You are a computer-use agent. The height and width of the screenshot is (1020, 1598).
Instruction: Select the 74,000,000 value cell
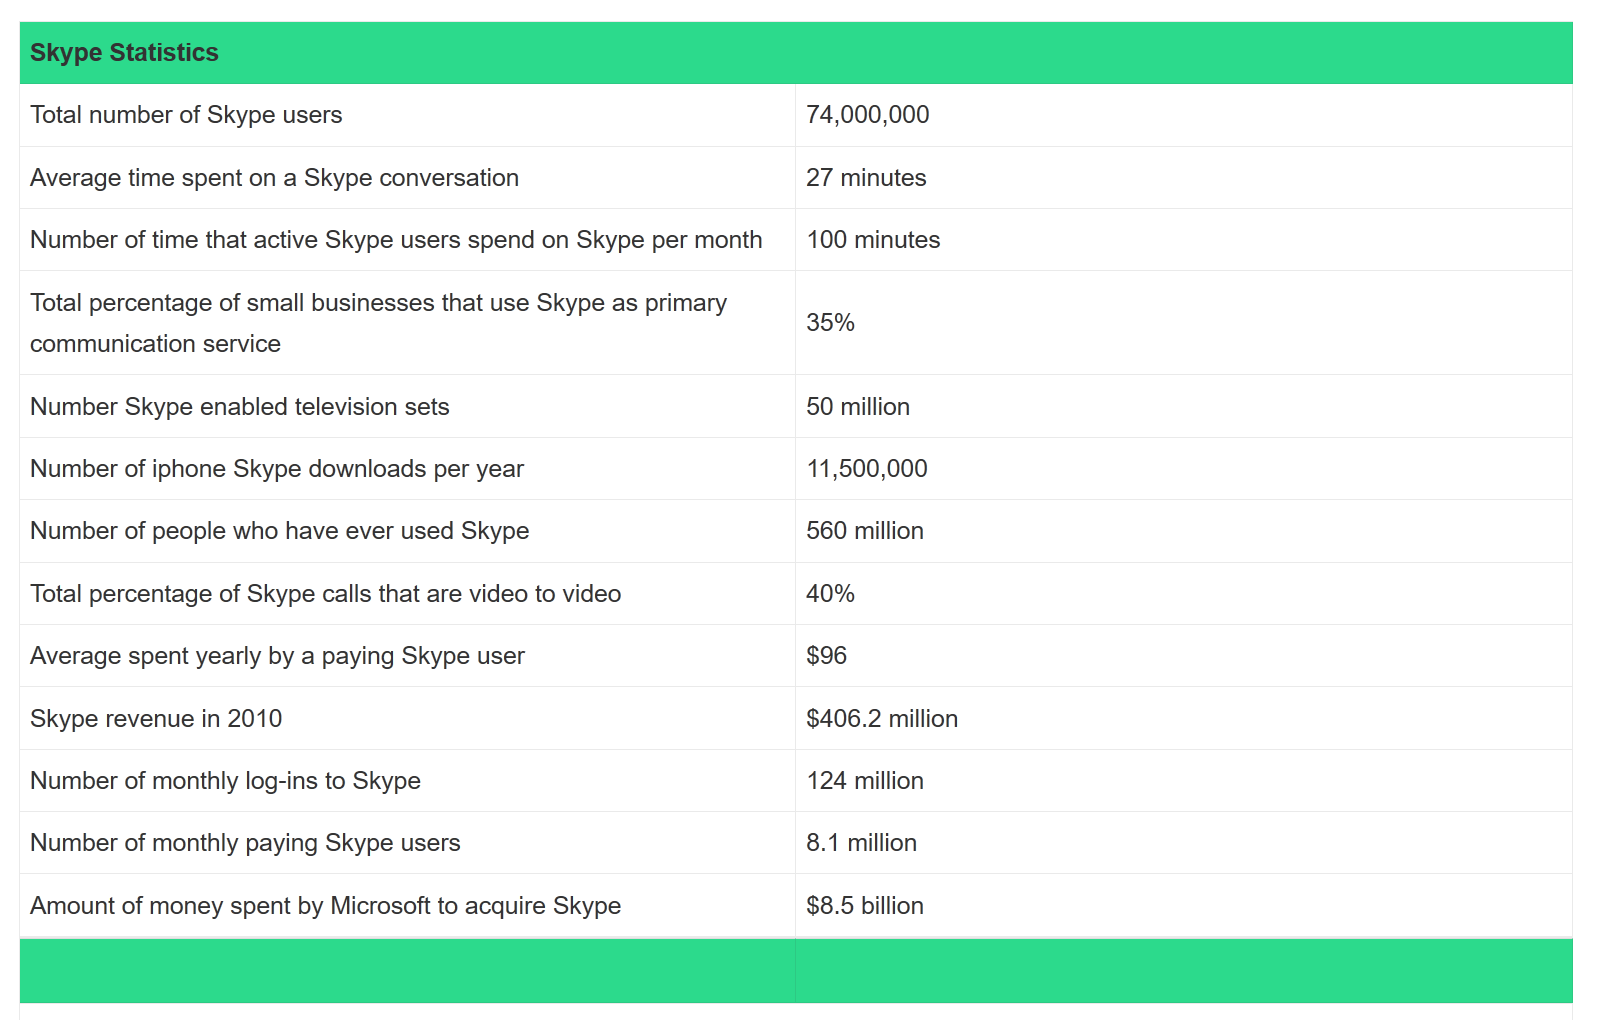867,115
